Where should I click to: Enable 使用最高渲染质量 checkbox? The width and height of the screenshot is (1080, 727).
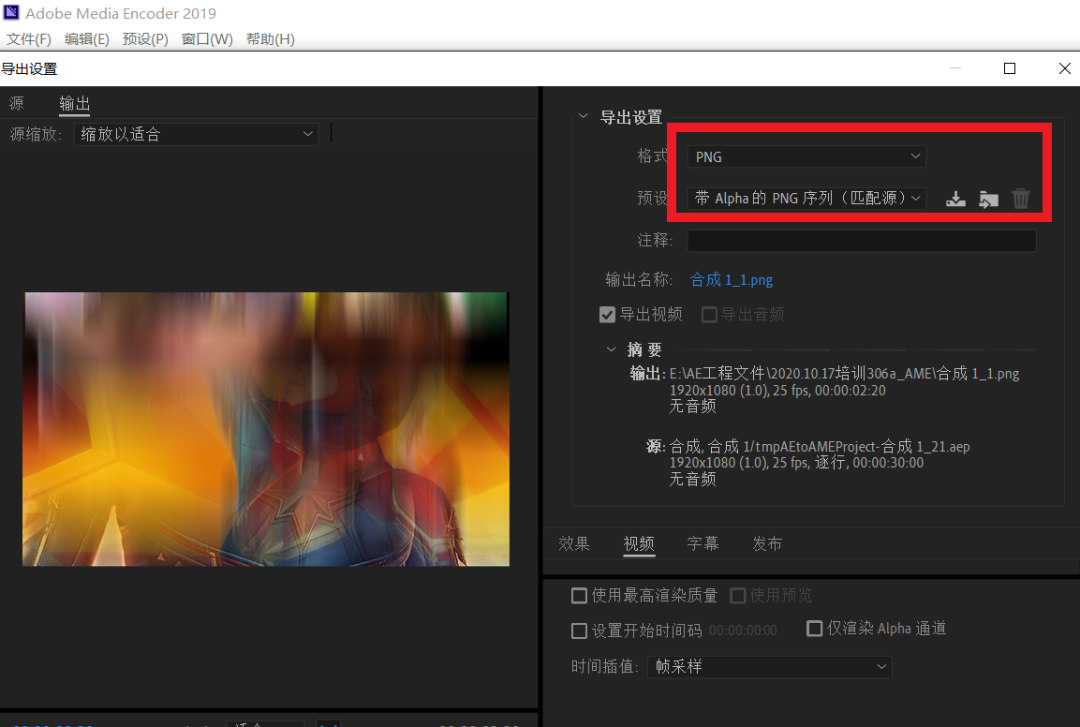(579, 595)
